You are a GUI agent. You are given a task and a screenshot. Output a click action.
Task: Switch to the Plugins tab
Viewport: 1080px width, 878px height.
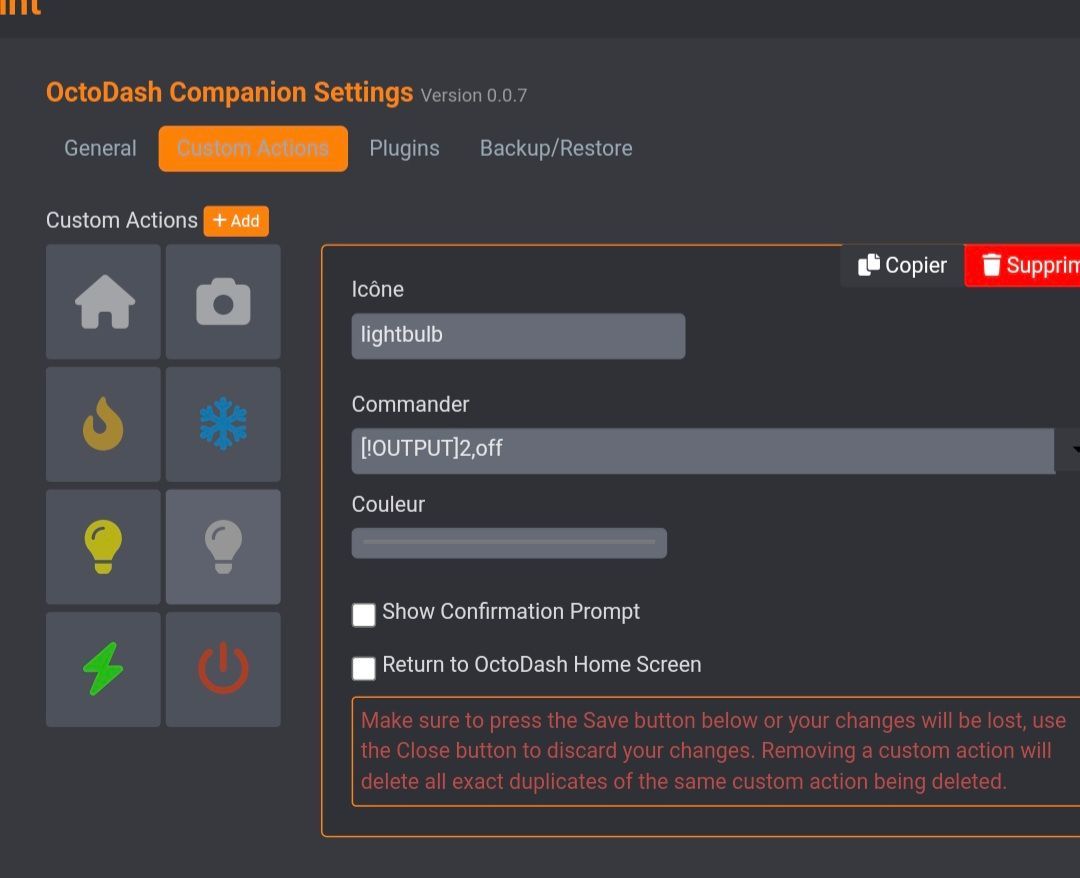(x=404, y=149)
